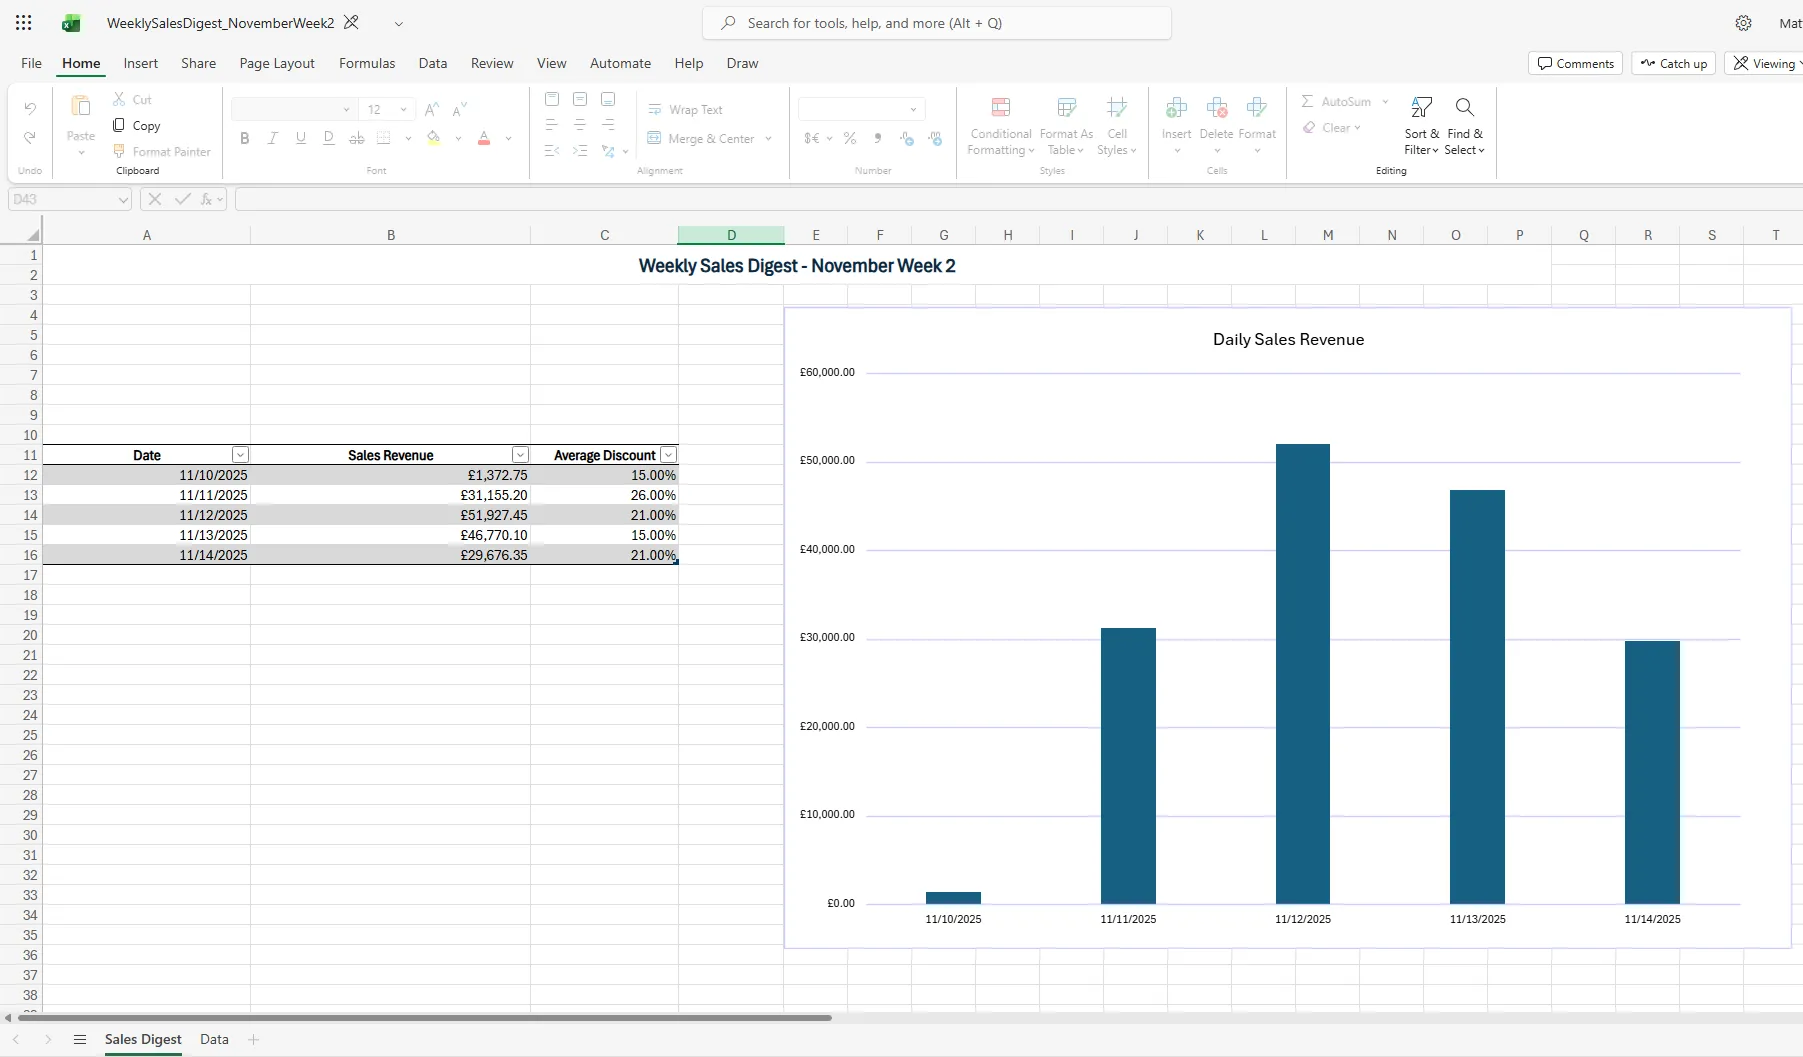Click the Catch up button
Viewport: 1803px width, 1057px height.
[1673, 63]
